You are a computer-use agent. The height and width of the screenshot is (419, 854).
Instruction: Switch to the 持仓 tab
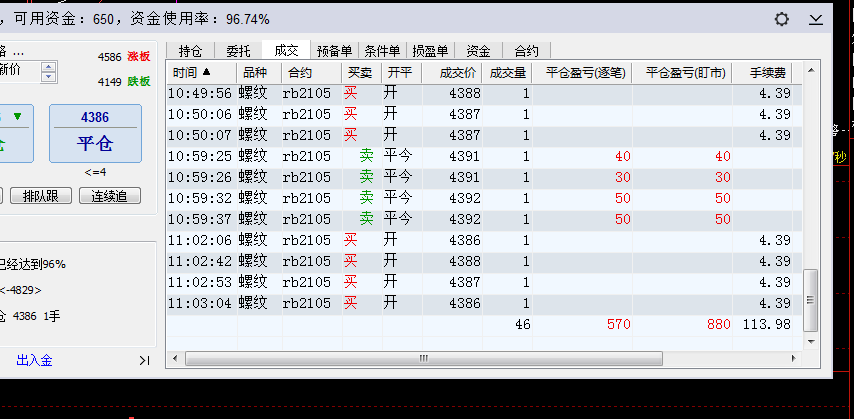(x=190, y=51)
